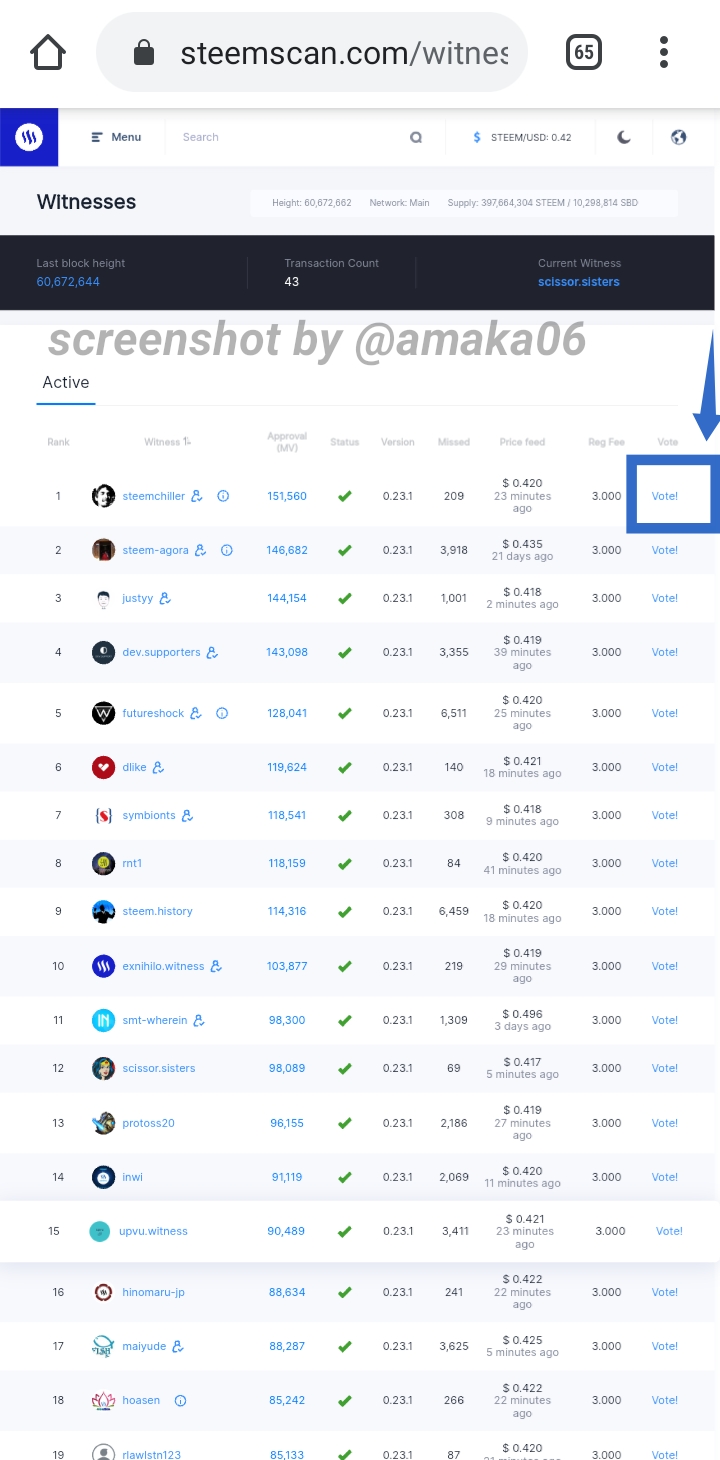Open scissor.sisters in the rank 12 row

coord(159,1068)
